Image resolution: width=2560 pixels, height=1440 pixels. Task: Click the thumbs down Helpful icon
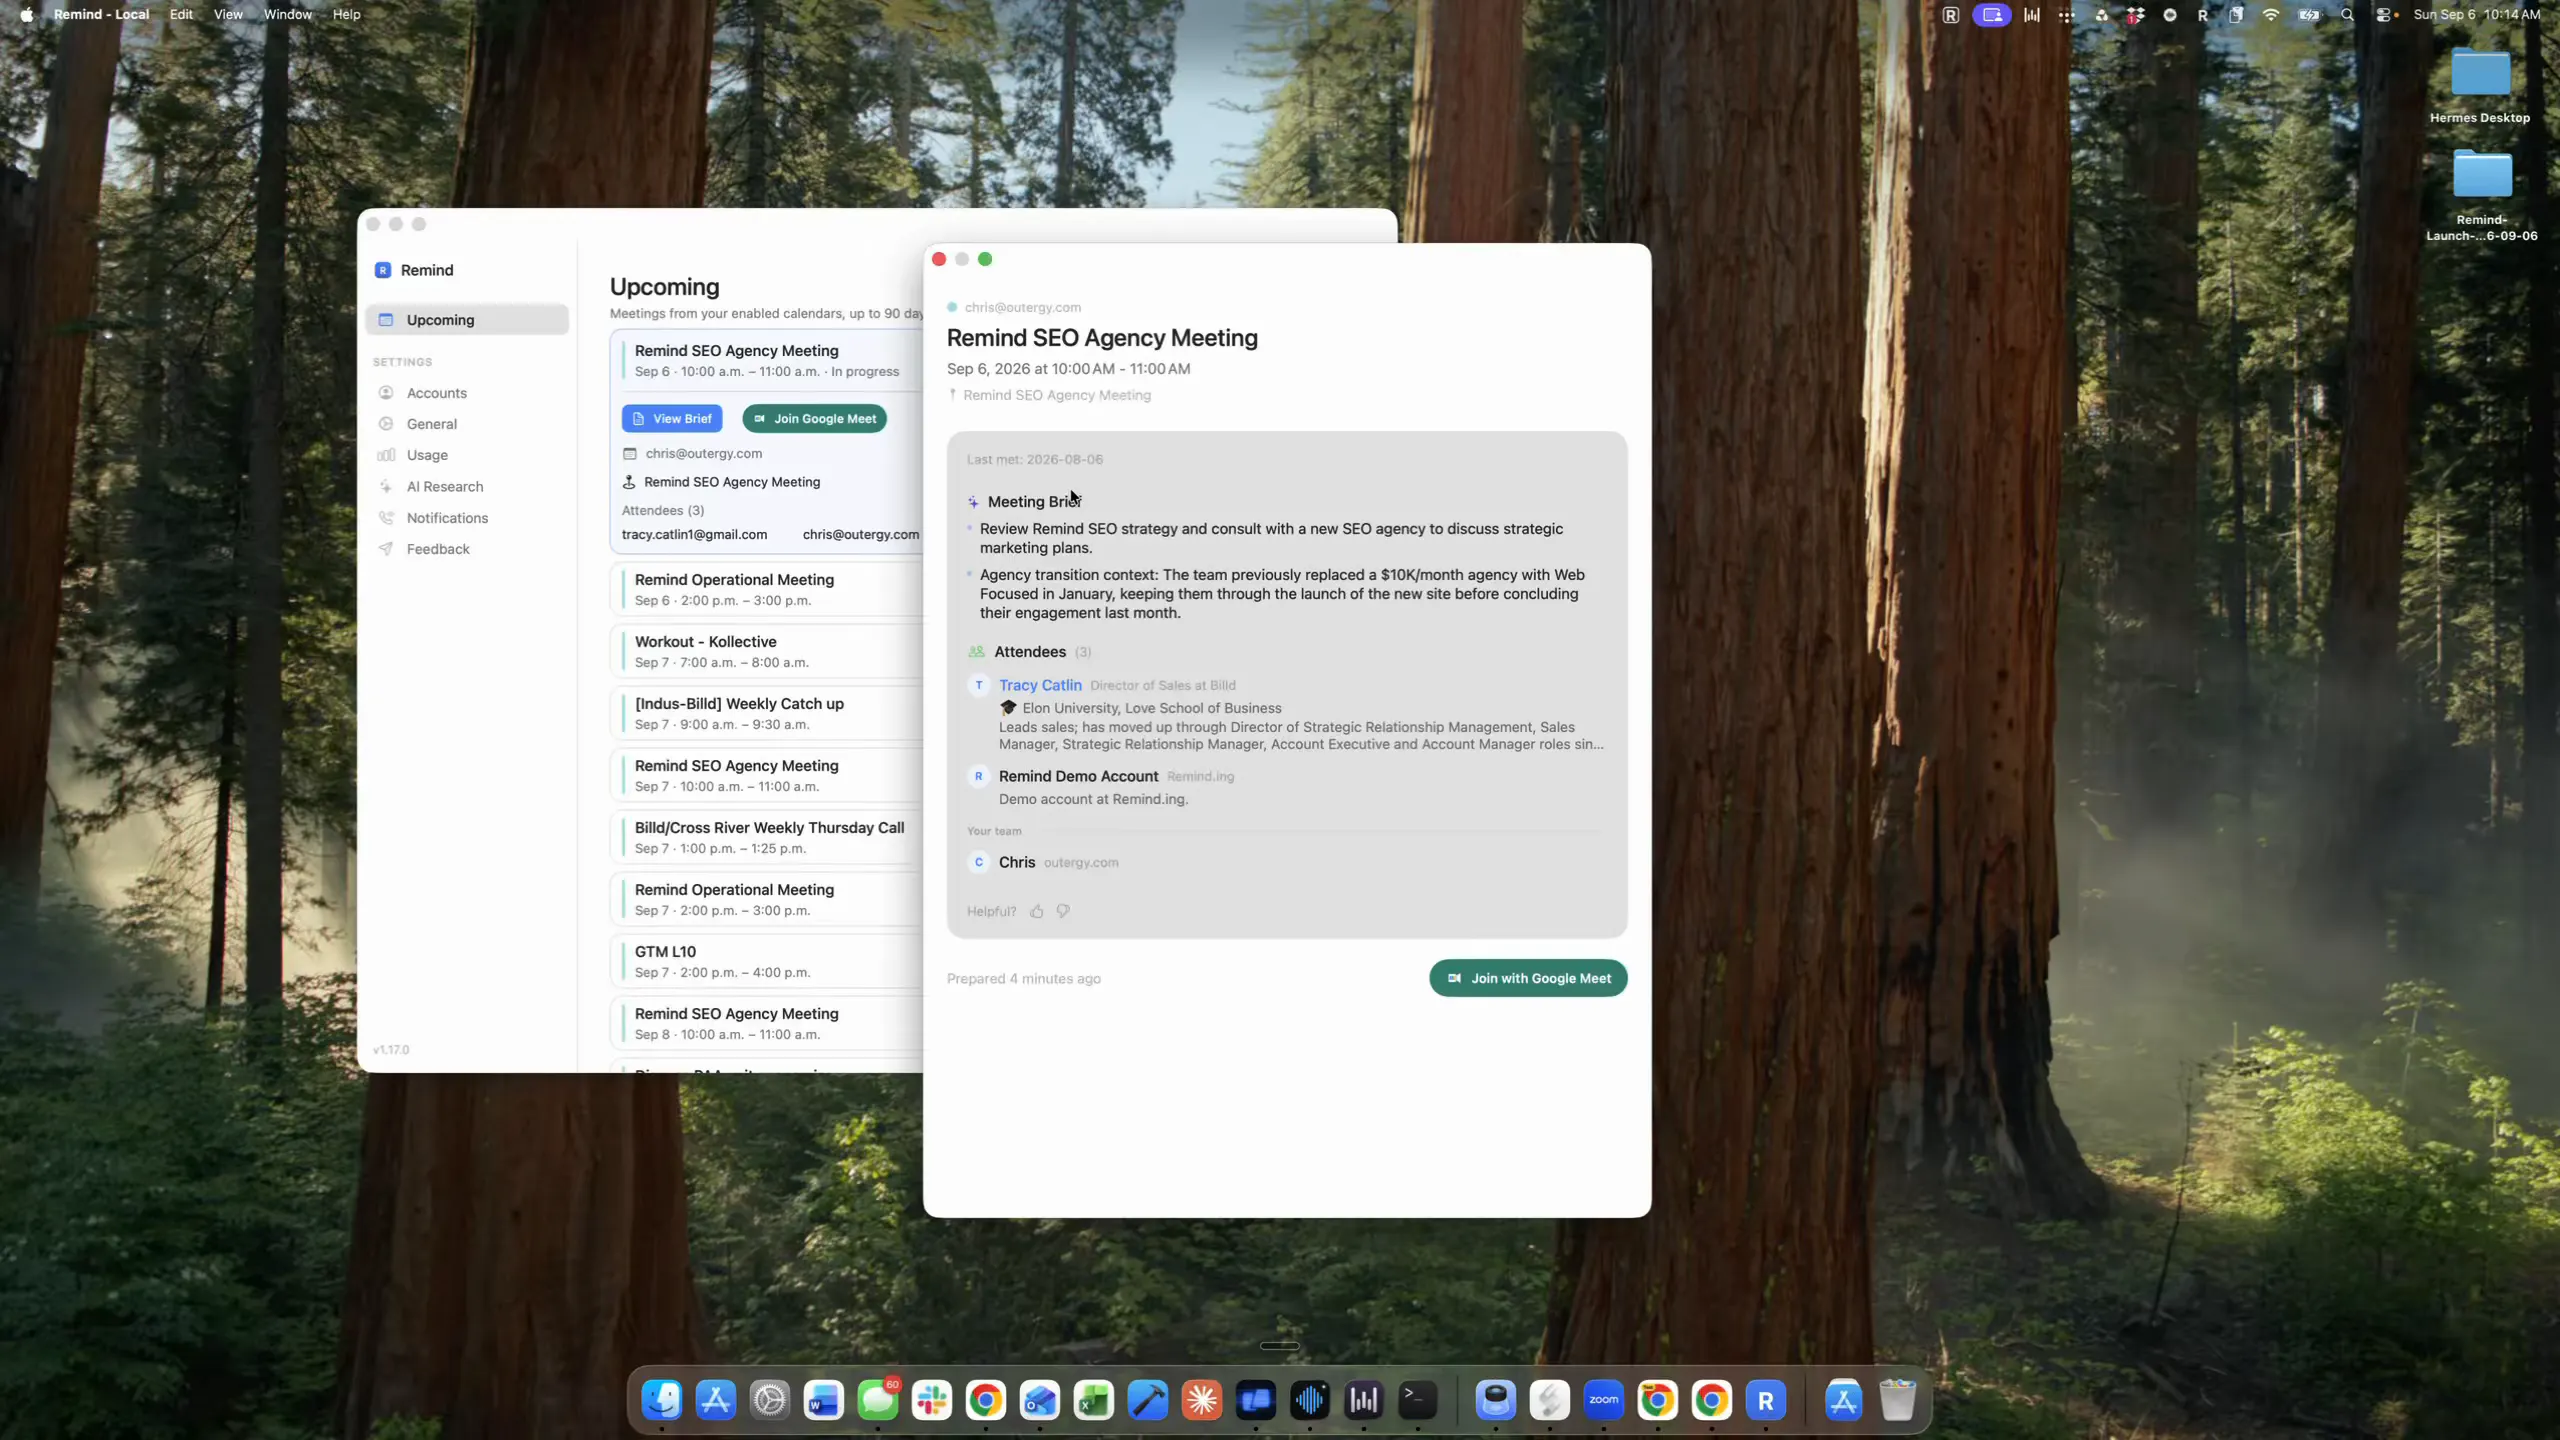pyautogui.click(x=1063, y=911)
